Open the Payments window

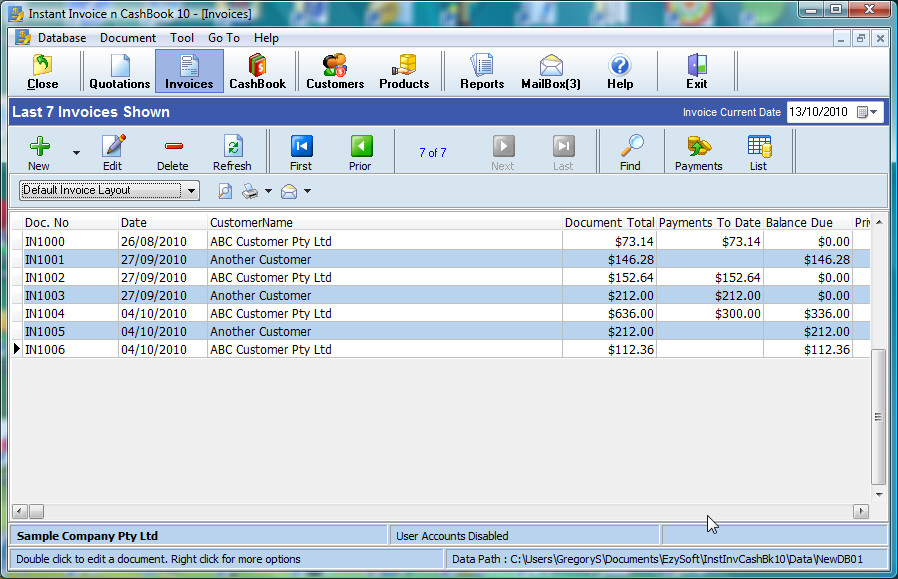pyautogui.click(x=699, y=152)
